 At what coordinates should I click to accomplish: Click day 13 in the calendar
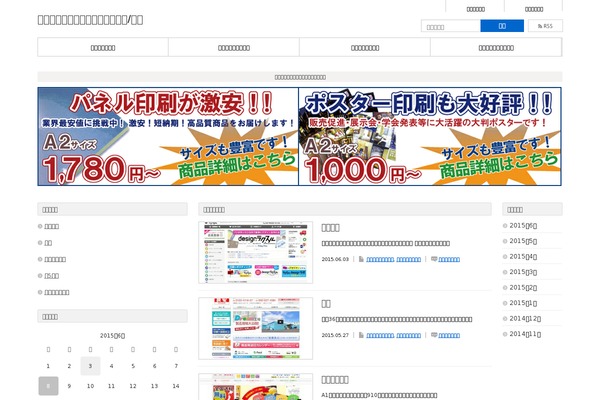pos(154,386)
